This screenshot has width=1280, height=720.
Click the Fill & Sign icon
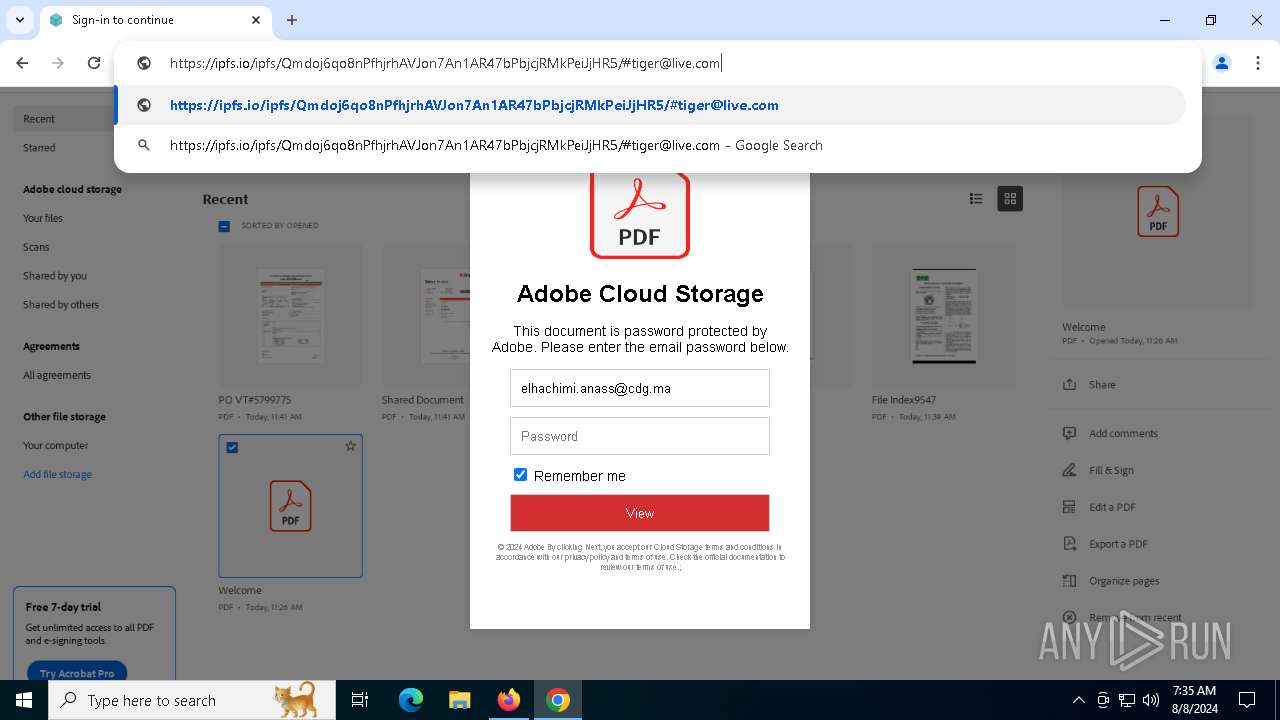[x=1069, y=470]
